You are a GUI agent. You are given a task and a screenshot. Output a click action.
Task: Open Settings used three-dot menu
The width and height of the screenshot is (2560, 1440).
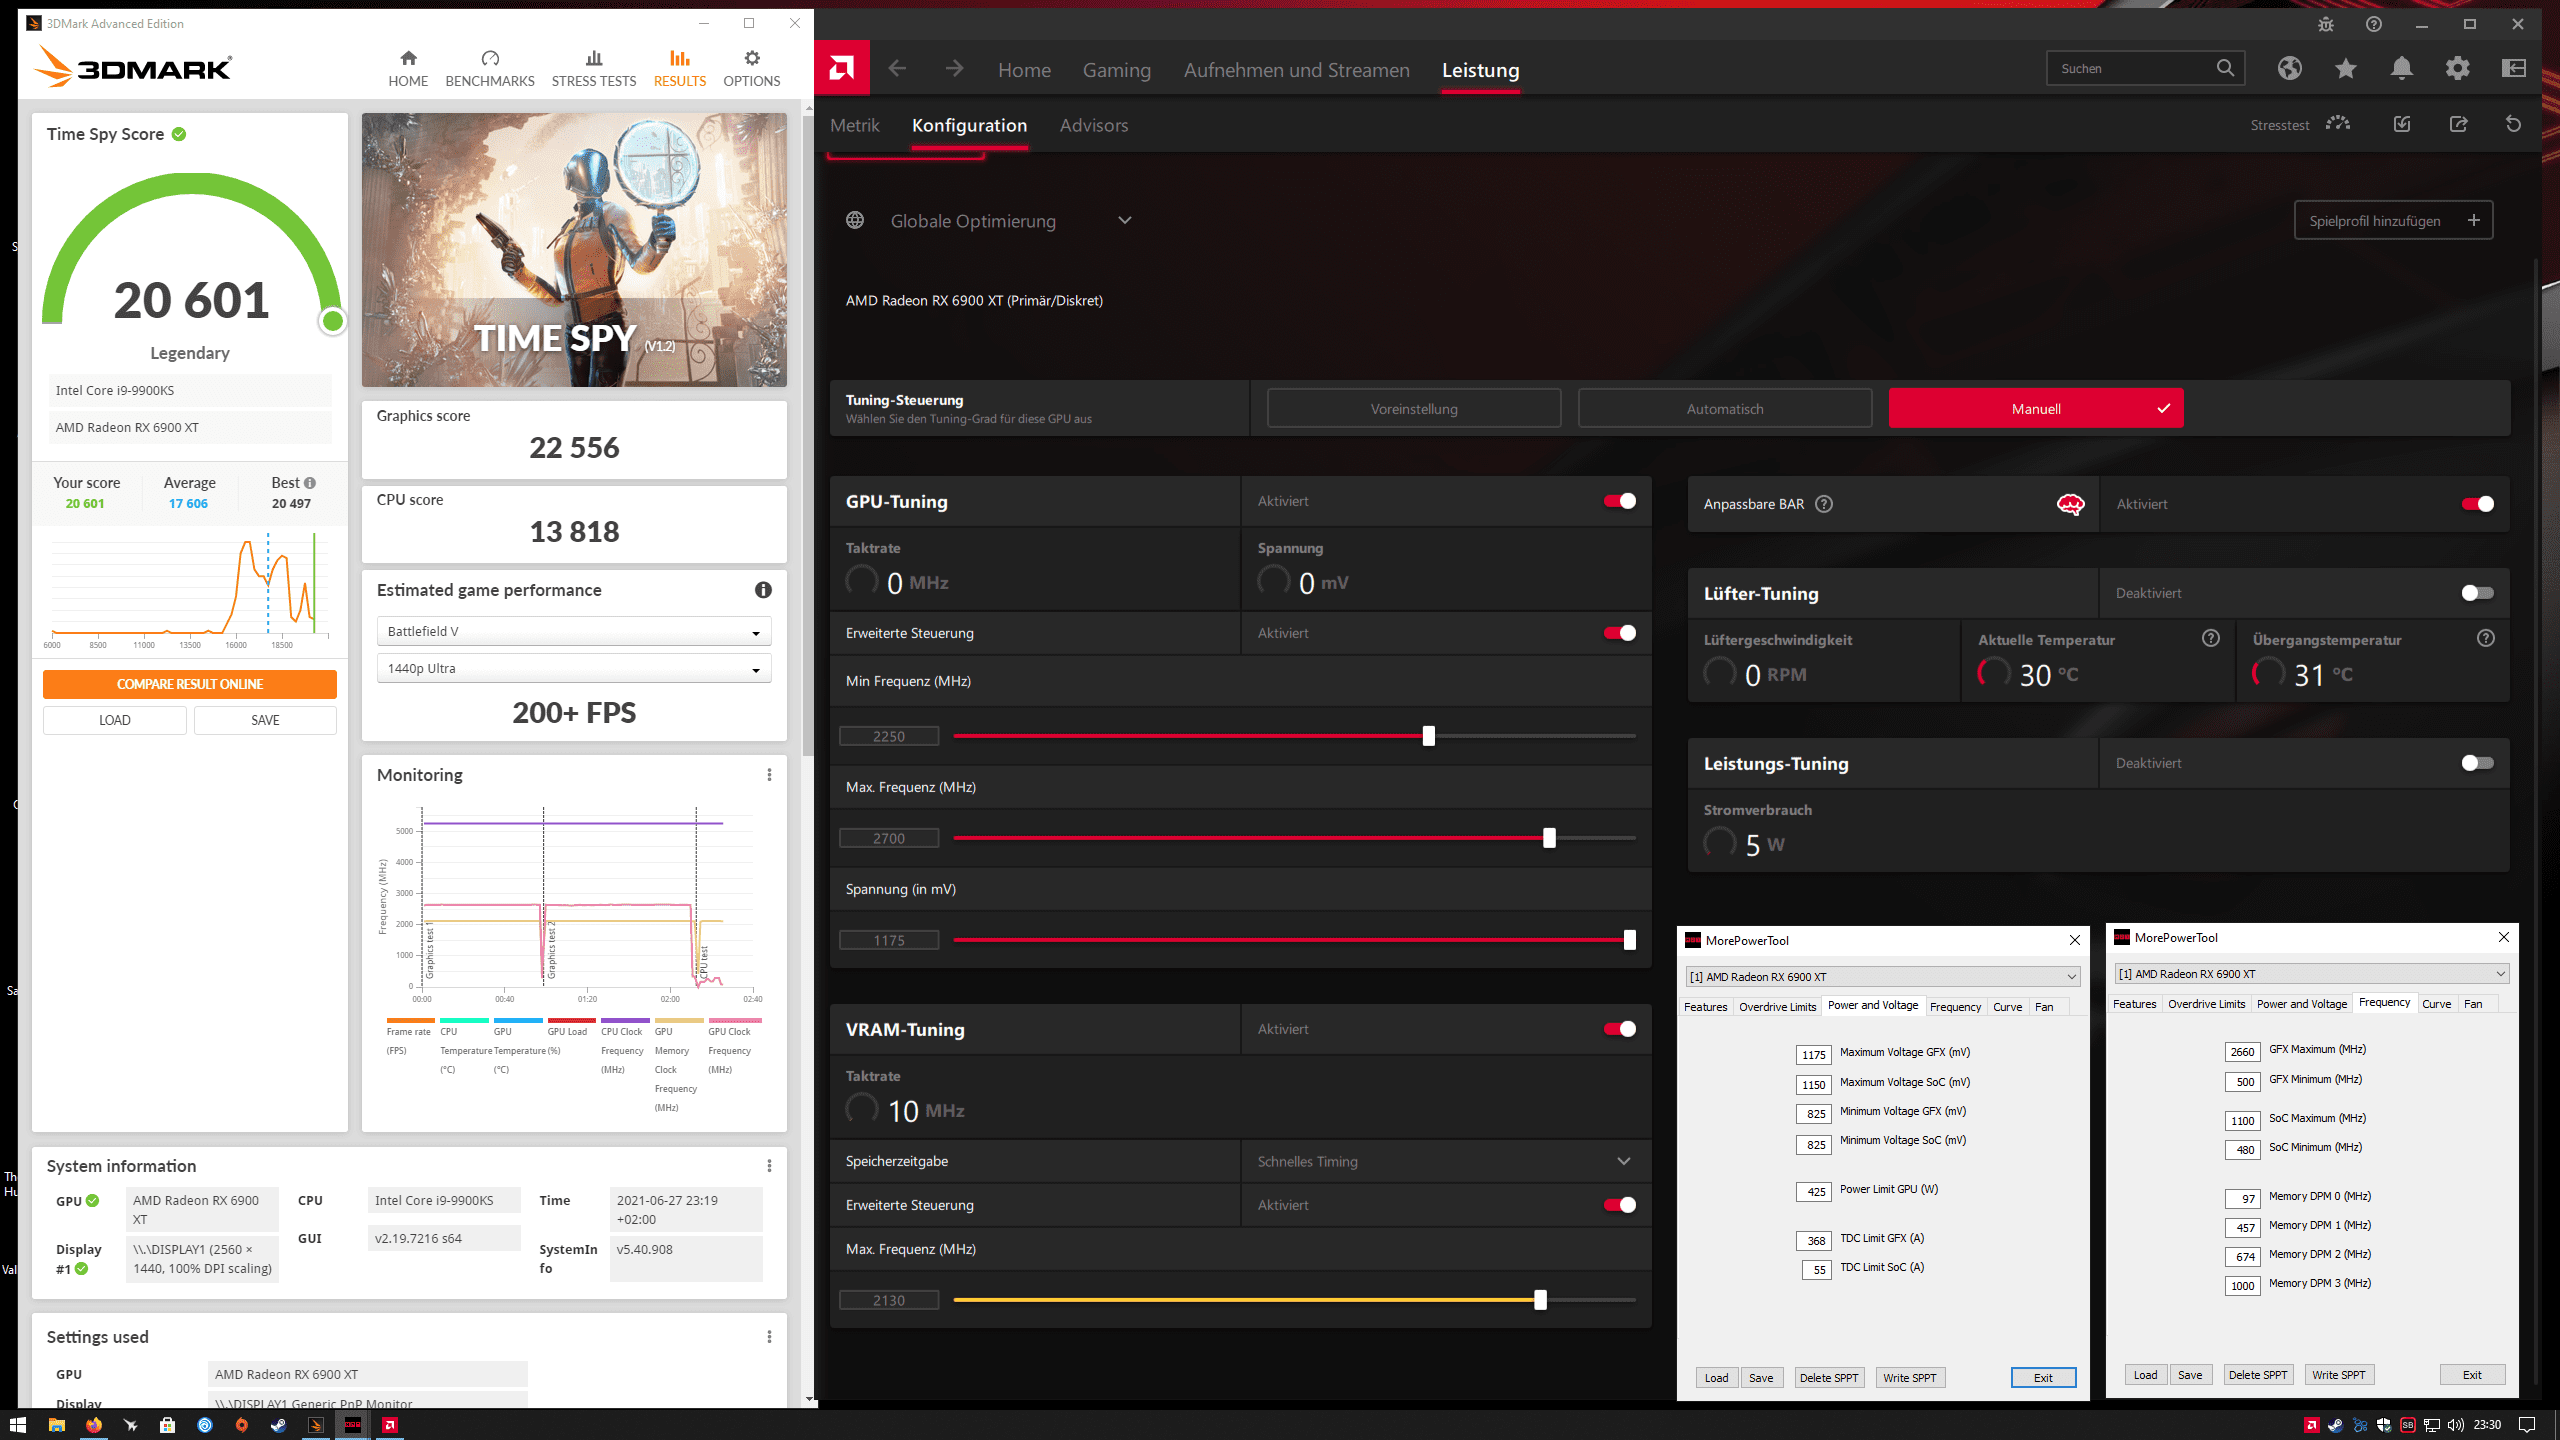[769, 1337]
